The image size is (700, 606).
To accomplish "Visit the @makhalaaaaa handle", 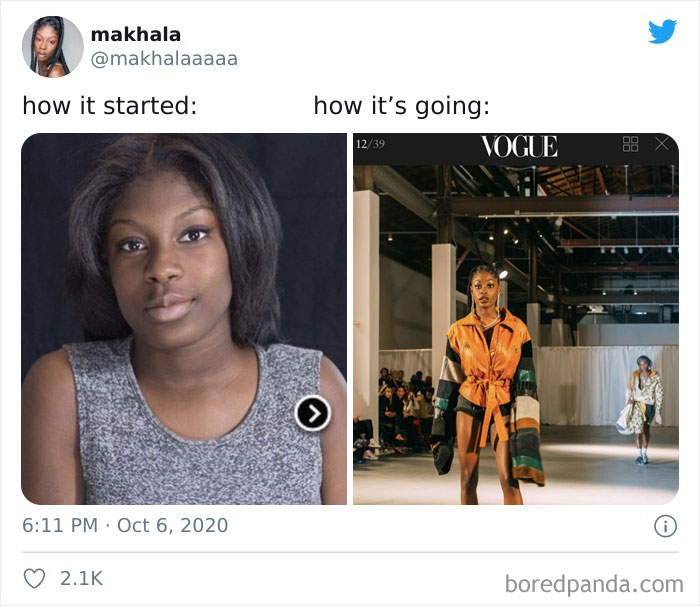I will 164,59.
